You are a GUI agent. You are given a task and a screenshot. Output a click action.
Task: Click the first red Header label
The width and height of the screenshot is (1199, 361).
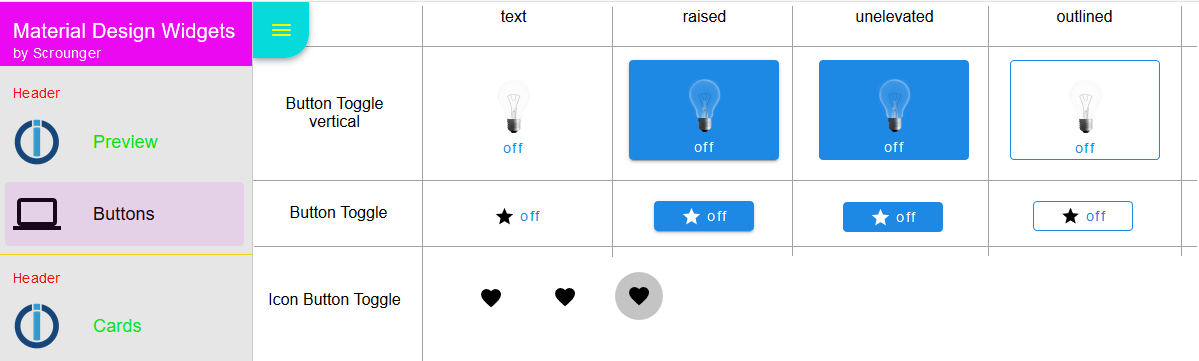(37, 93)
